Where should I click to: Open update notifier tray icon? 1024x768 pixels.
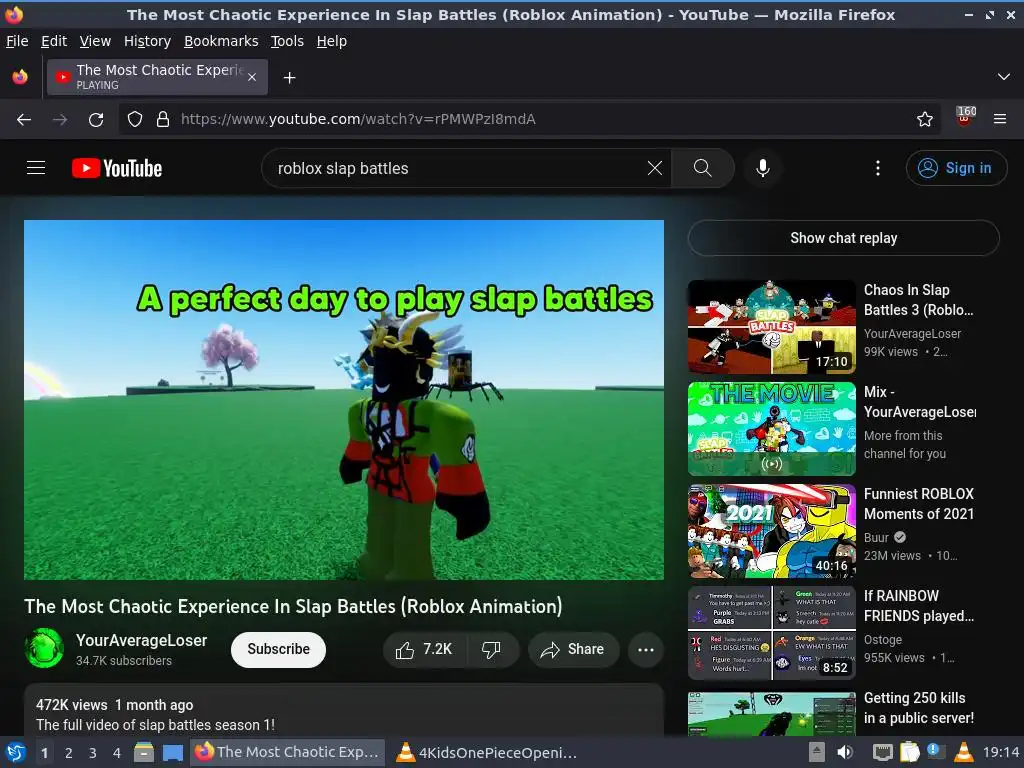pyautogui.click(x=934, y=751)
